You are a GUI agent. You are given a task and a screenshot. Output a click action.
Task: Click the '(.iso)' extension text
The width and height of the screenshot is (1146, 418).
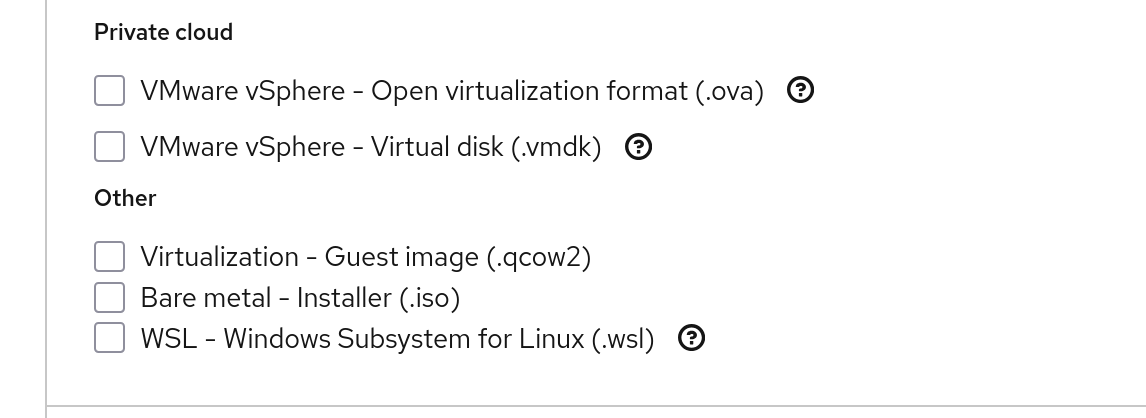click(429, 298)
